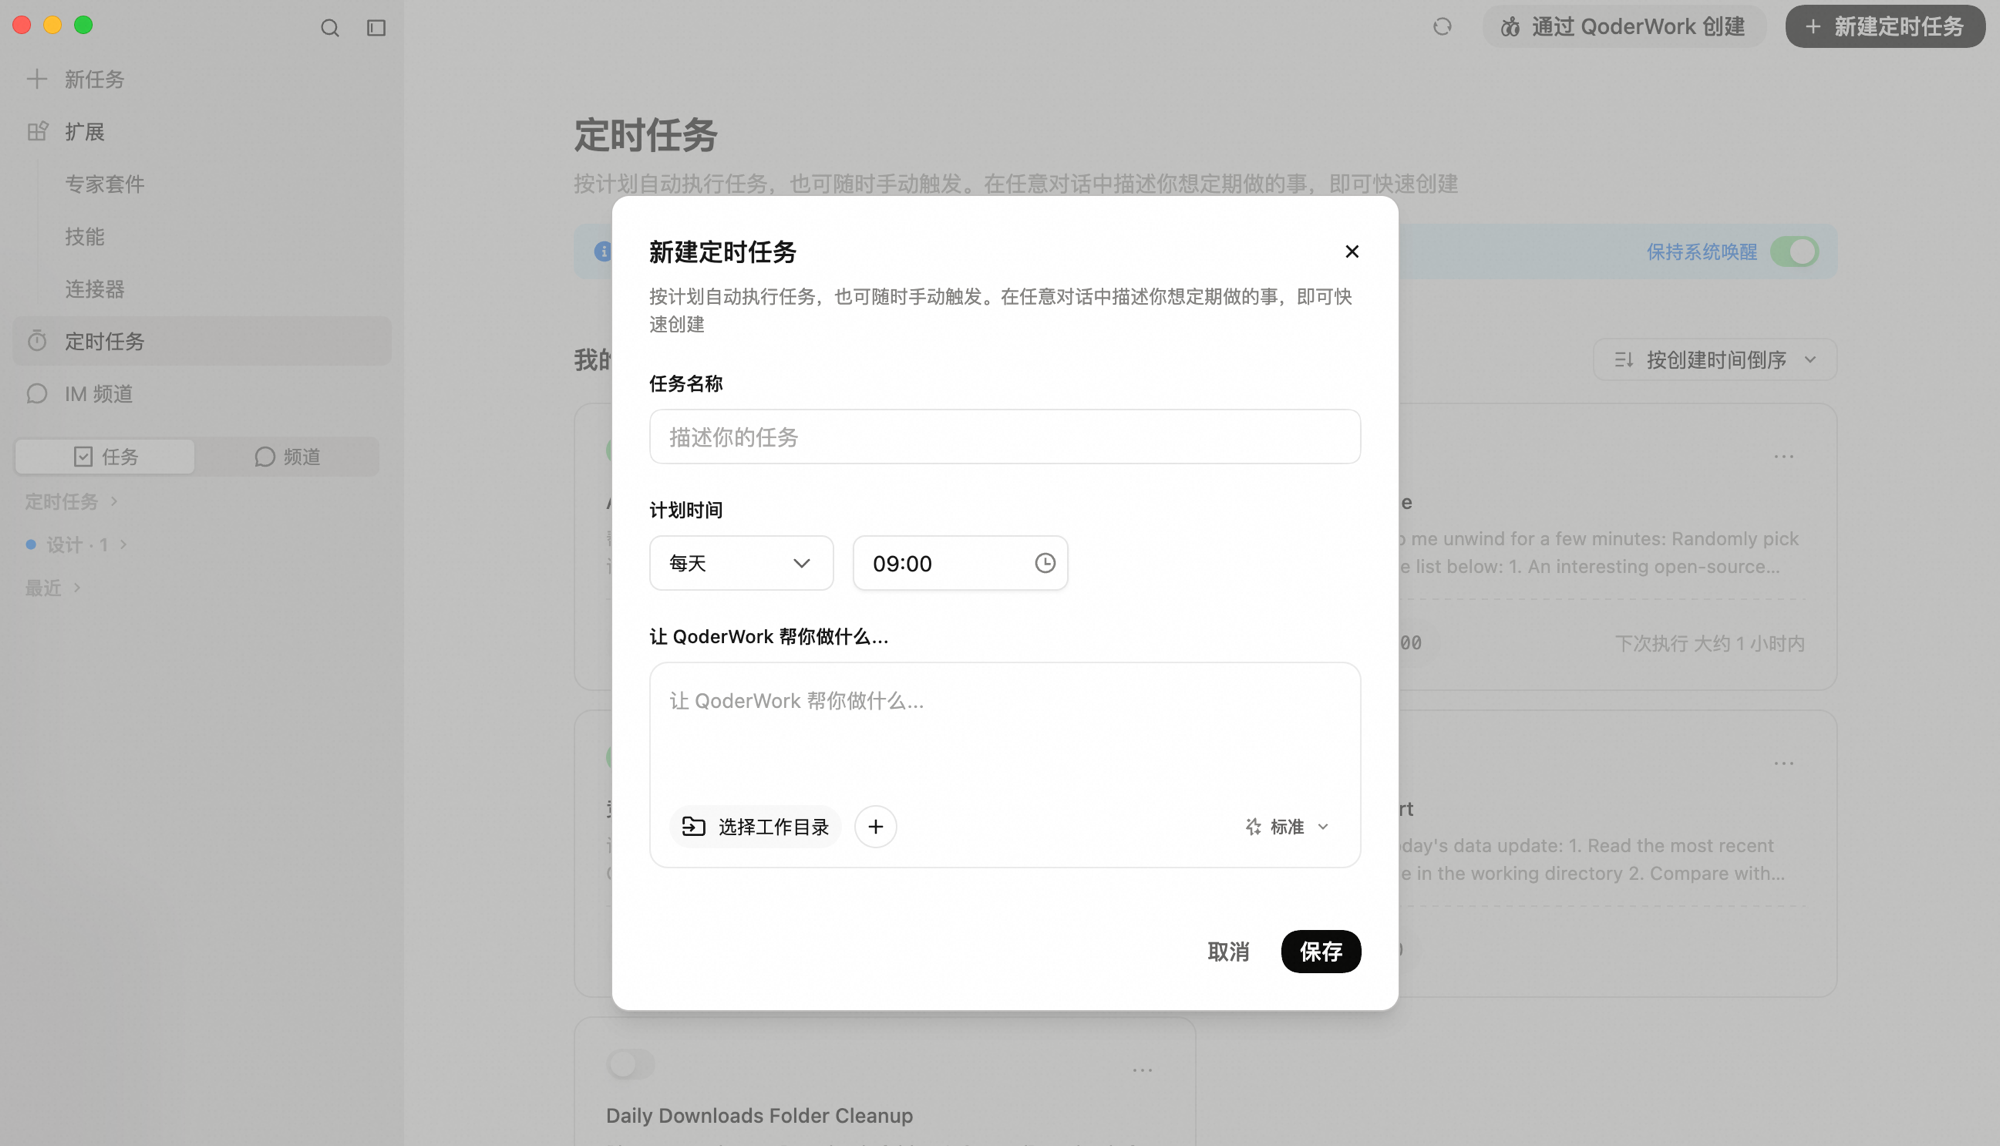2000x1146 pixels.
Task: Open 专家套件 in sidebar
Action: (105, 184)
